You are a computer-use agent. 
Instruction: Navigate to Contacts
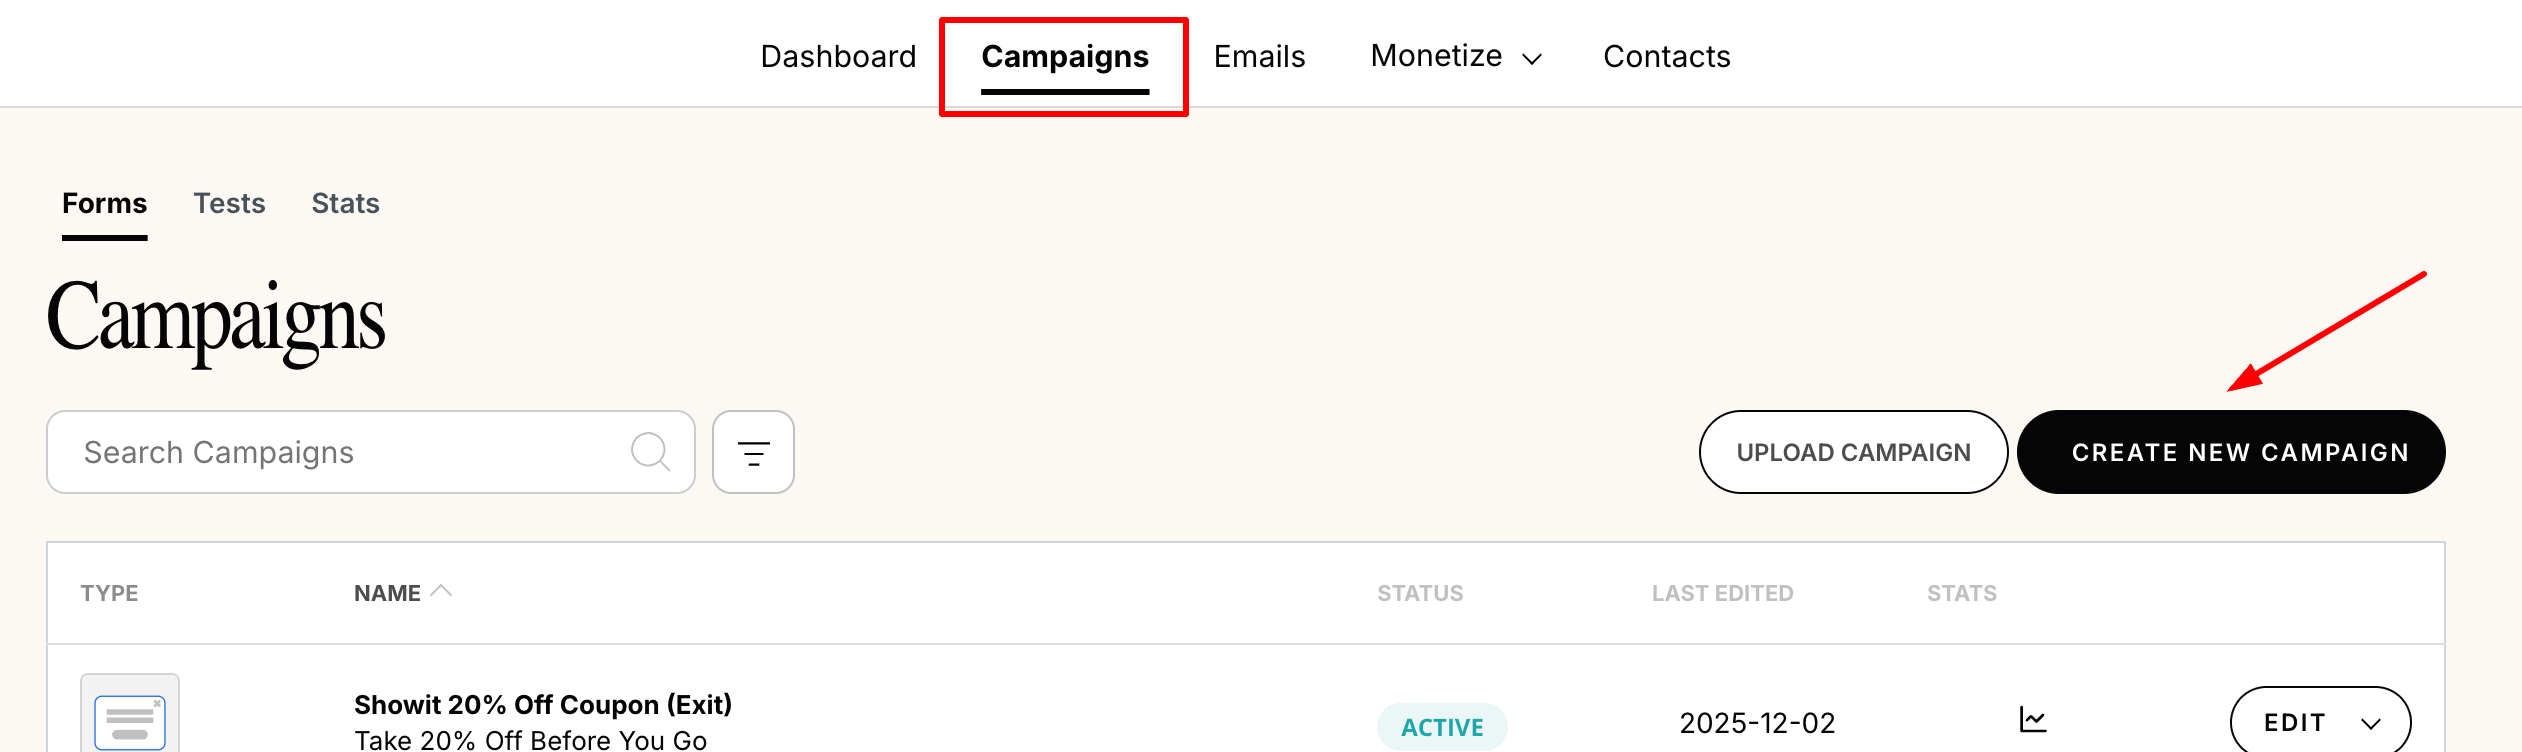(1666, 57)
